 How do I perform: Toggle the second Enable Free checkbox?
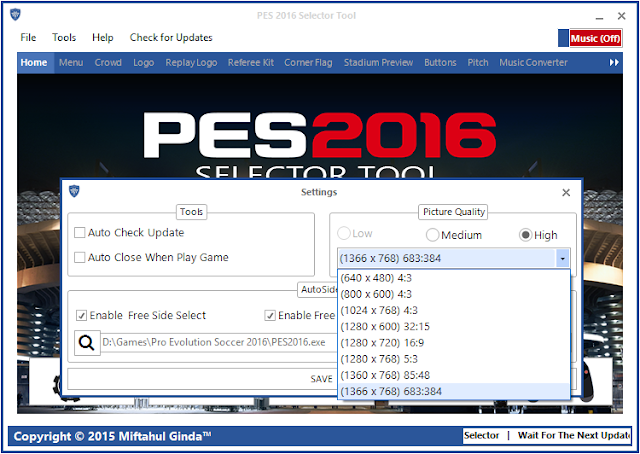pos(270,316)
